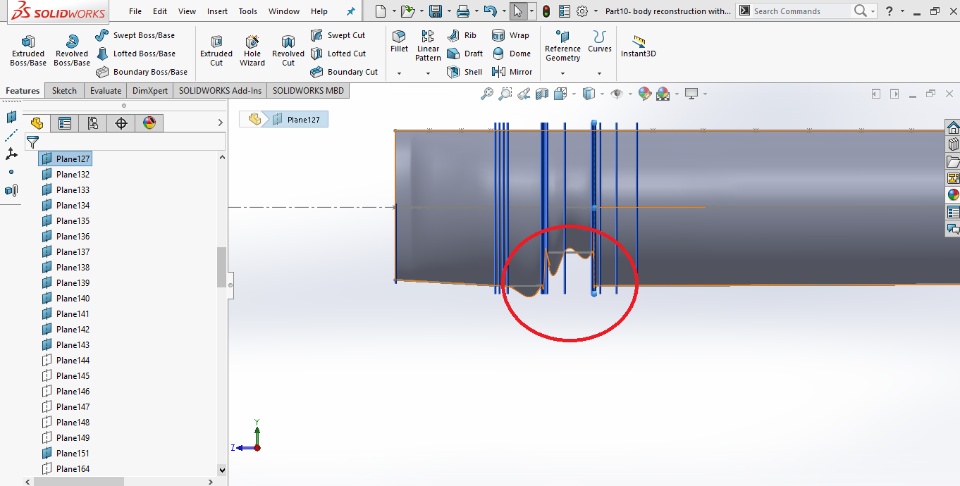Click the Rebuild traffic light icon
The width and height of the screenshot is (960, 486).
point(546,11)
